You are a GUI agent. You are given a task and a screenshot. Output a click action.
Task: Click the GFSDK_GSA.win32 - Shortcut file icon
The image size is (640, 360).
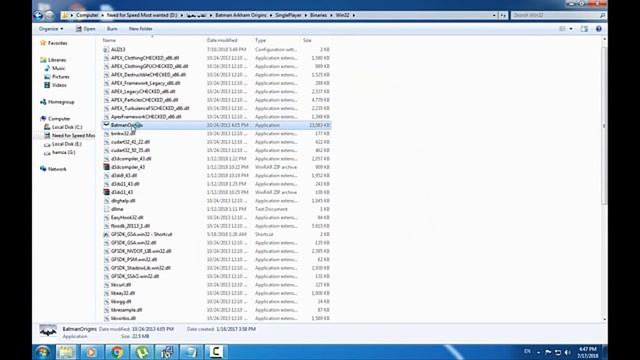click(106, 234)
